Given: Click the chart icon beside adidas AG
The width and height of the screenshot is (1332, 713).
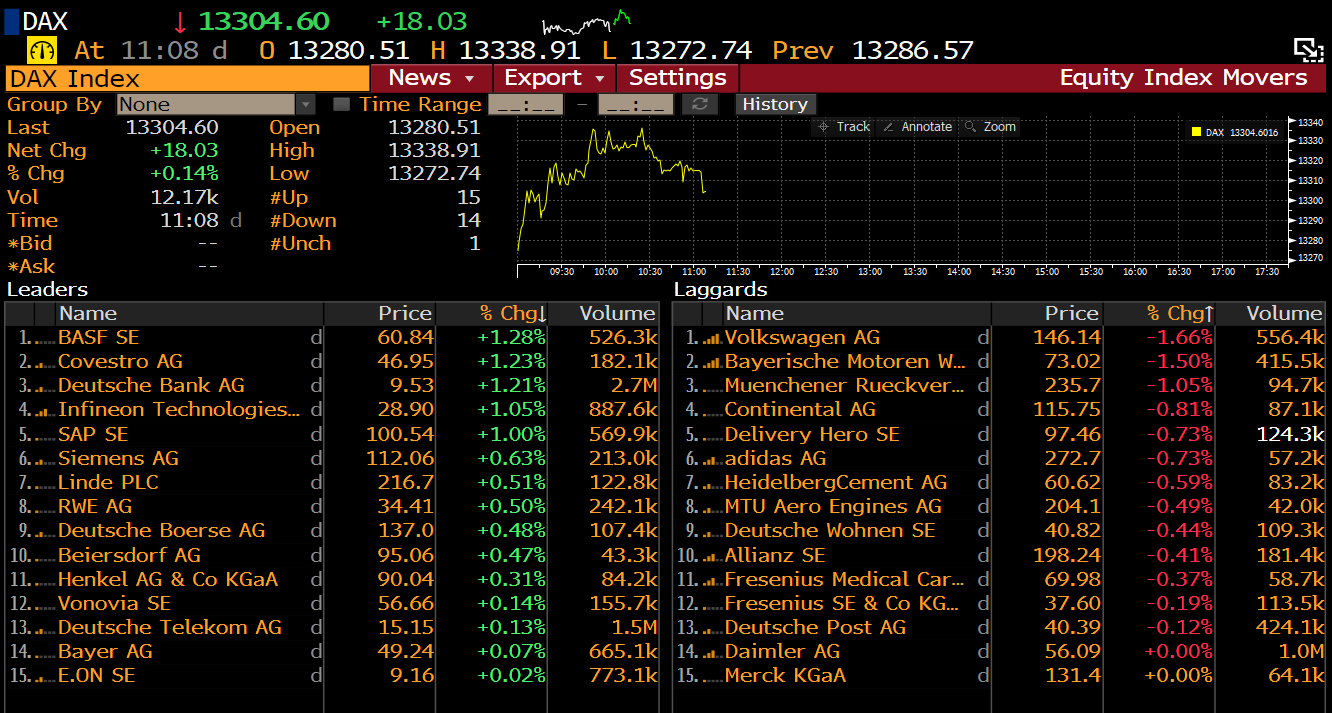Looking at the screenshot, I should tap(711, 459).
